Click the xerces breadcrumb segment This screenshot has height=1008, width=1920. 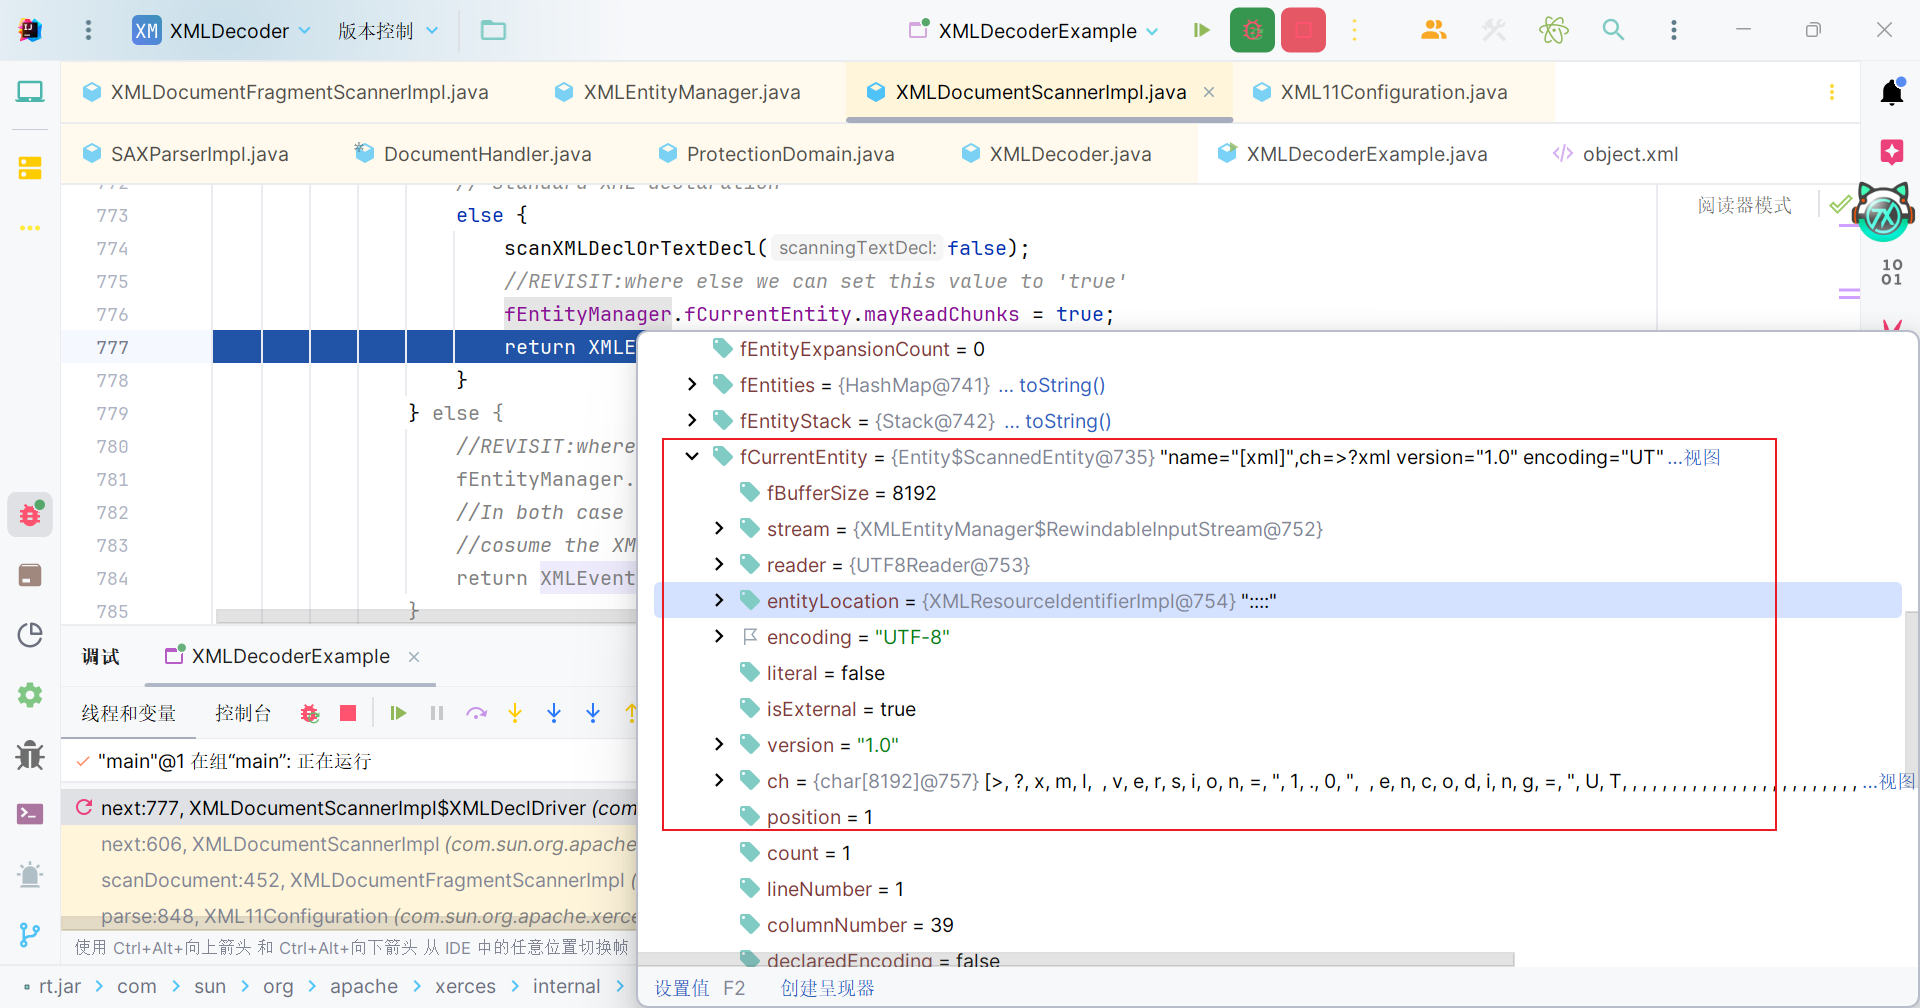[465, 986]
